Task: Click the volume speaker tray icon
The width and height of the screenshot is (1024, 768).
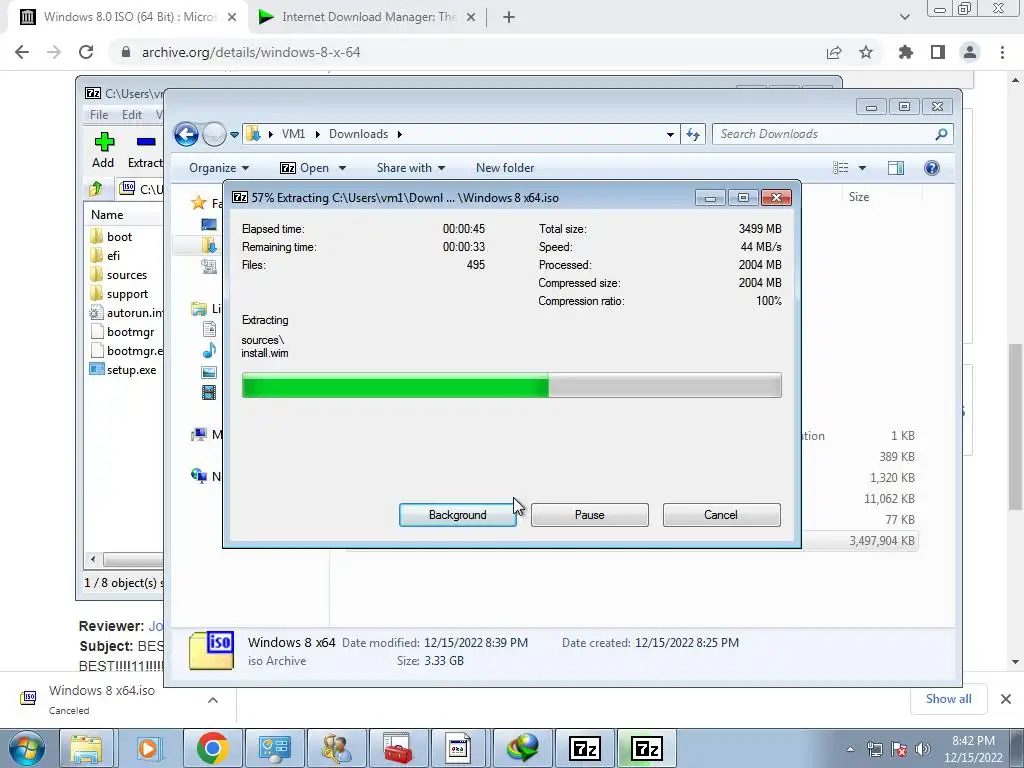Action: point(923,749)
